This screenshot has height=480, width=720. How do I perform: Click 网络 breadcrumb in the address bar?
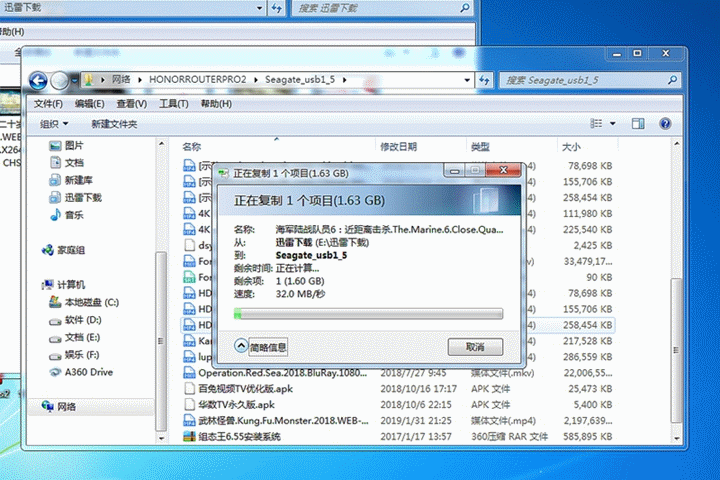(x=121, y=80)
